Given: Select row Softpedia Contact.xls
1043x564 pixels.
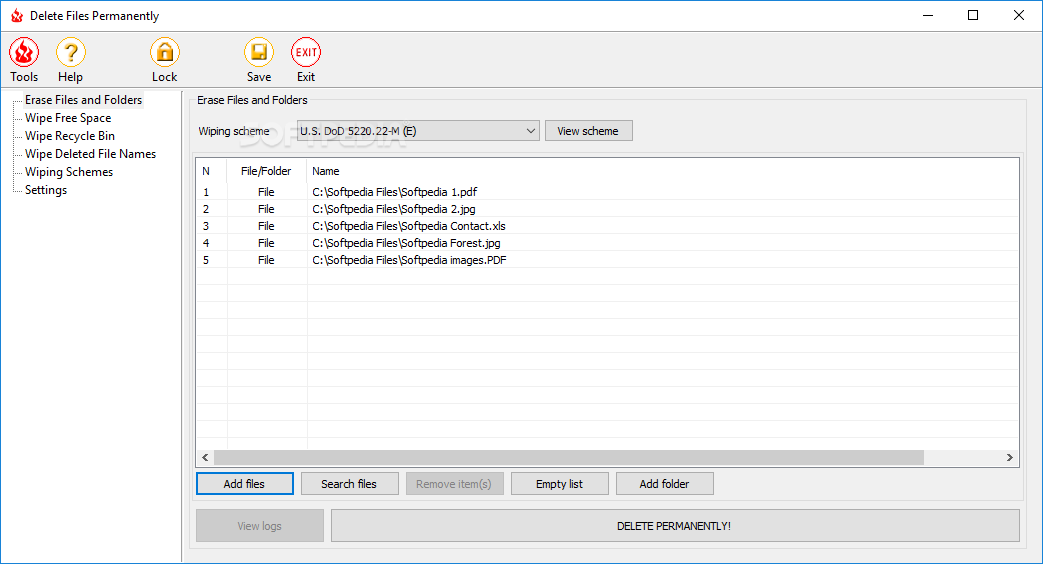Looking at the screenshot, I should tap(607, 226).
